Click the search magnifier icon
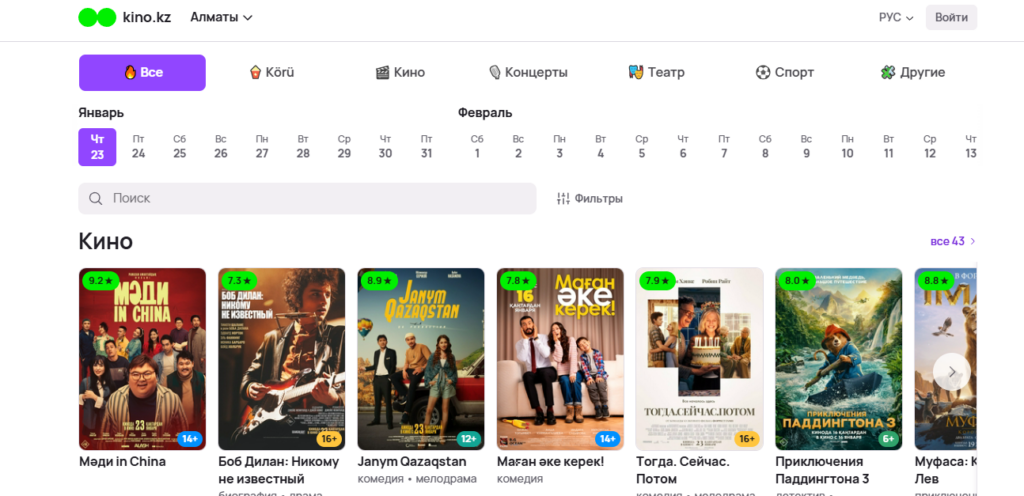Screen dimensions: 1024x496 pos(95,198)
